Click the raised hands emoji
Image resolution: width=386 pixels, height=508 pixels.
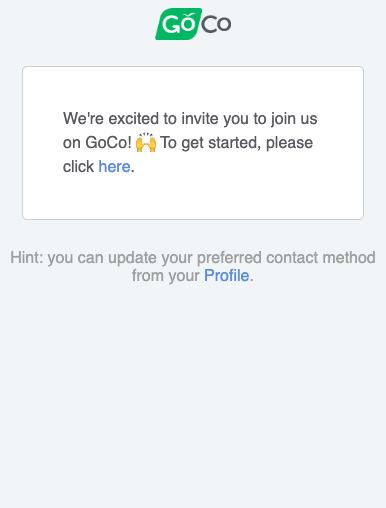tap(146, 143)
